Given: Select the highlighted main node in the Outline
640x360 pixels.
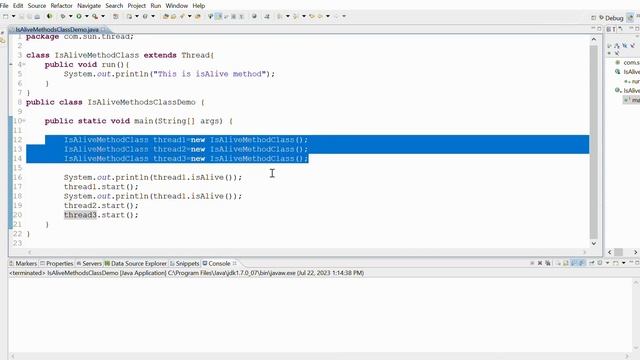Looking at the screenshot, I should point(632,100).
